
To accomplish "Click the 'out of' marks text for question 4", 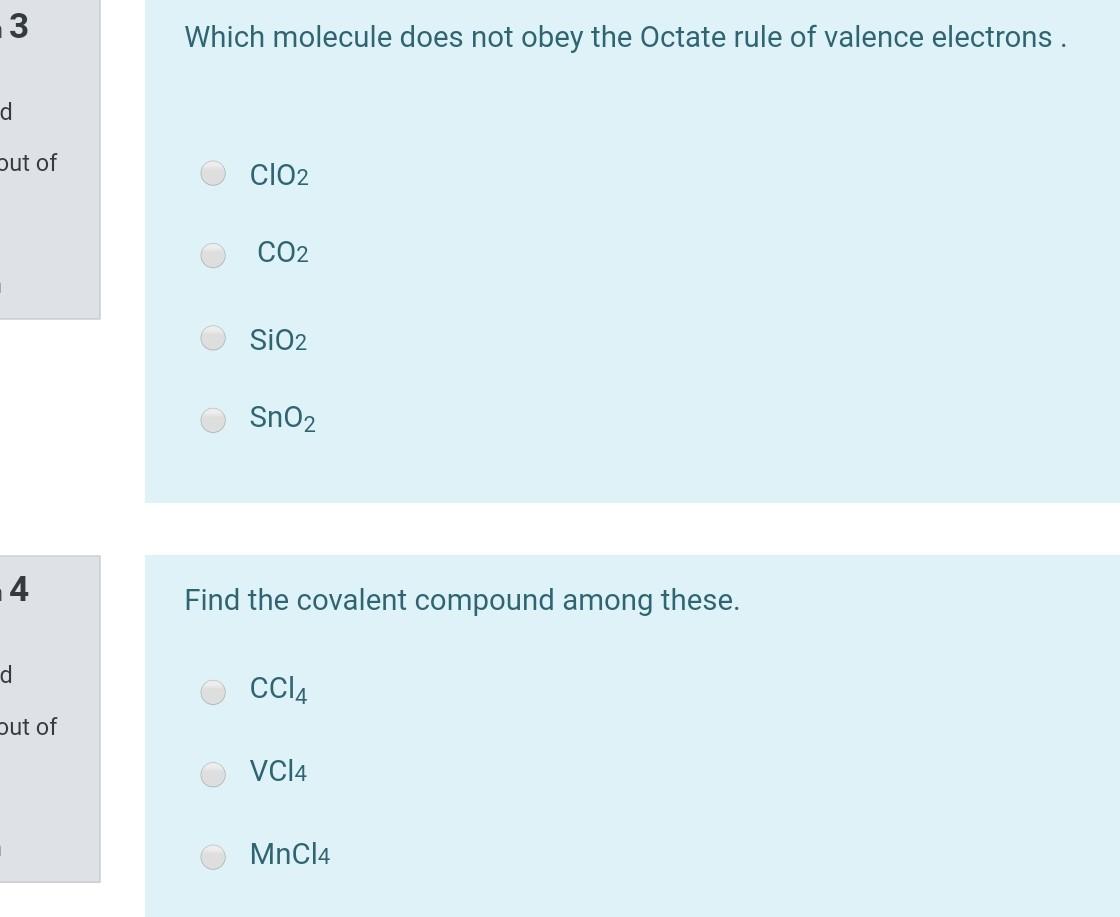I will click(28, 727).
